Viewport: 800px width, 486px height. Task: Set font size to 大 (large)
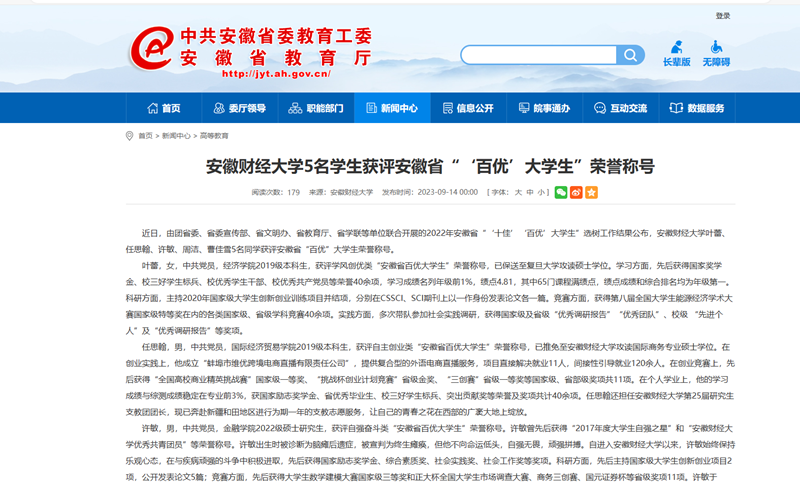(516, 191)
